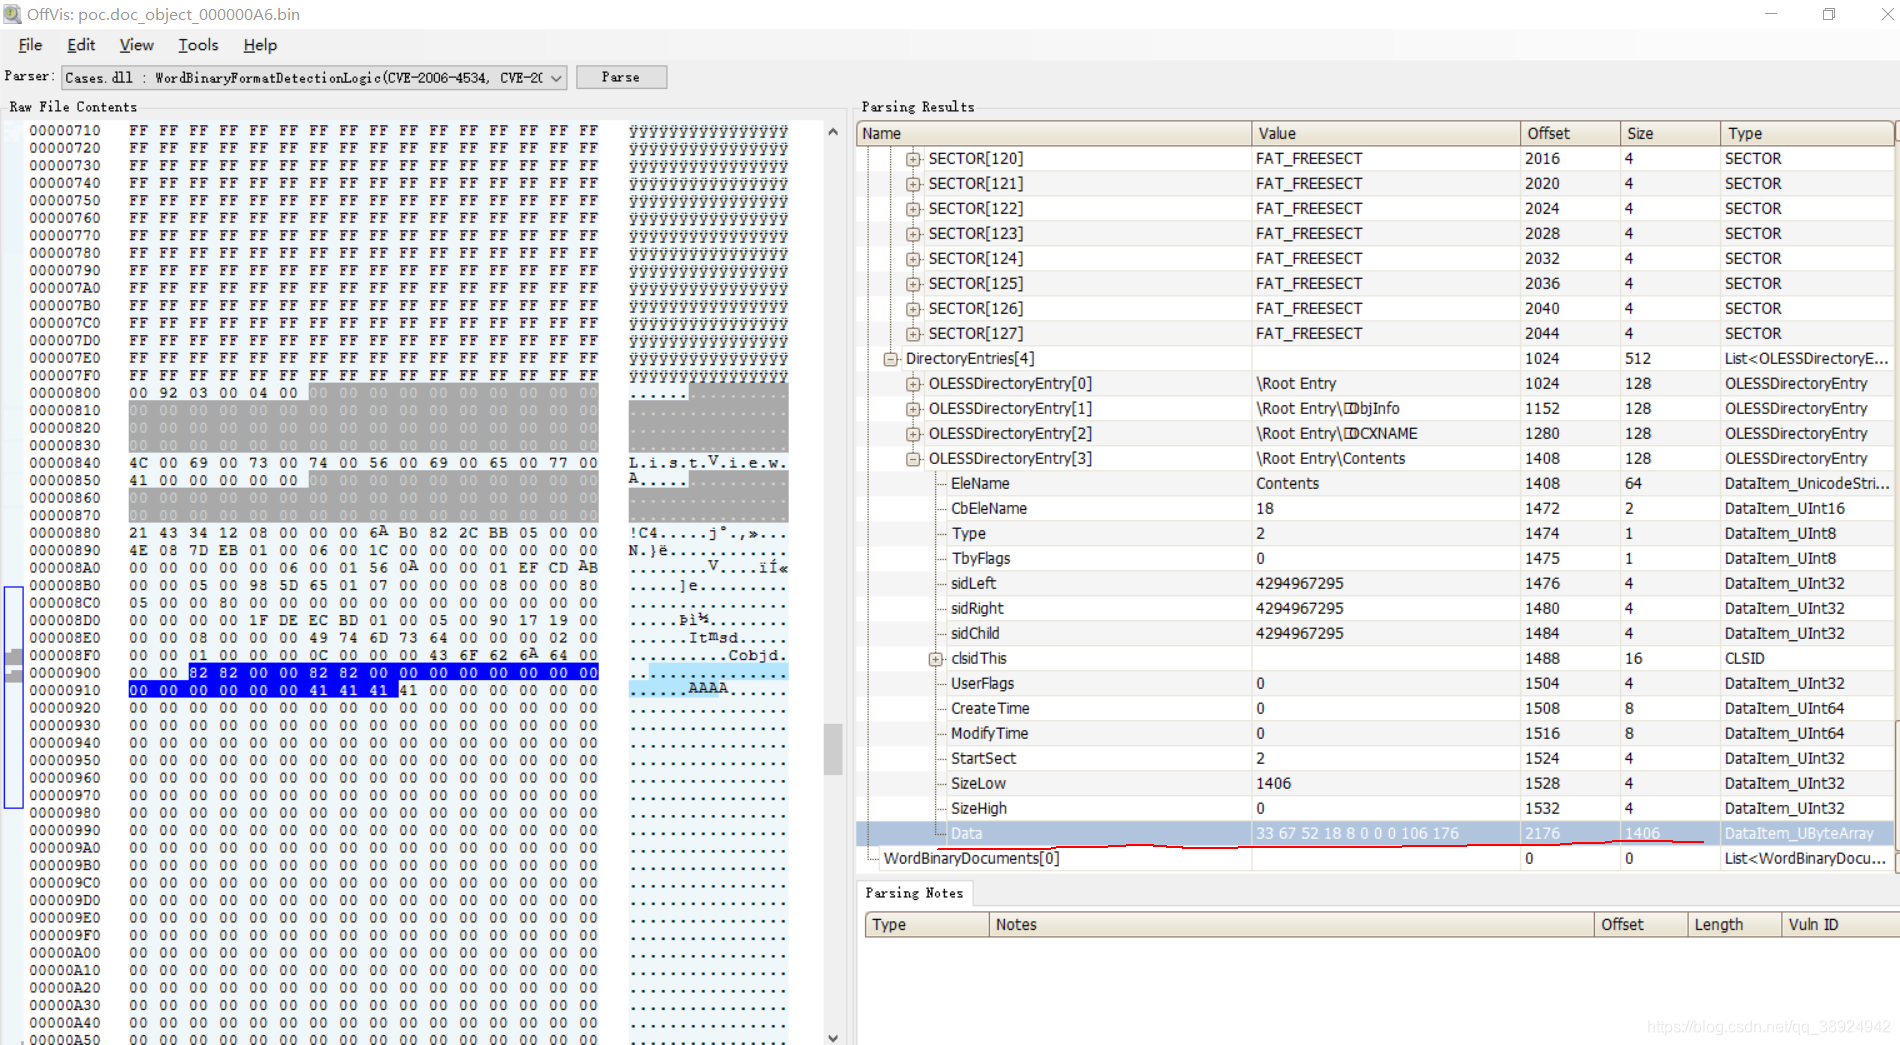Expand SECTOR[123] tree node

[x=913, y=234]
